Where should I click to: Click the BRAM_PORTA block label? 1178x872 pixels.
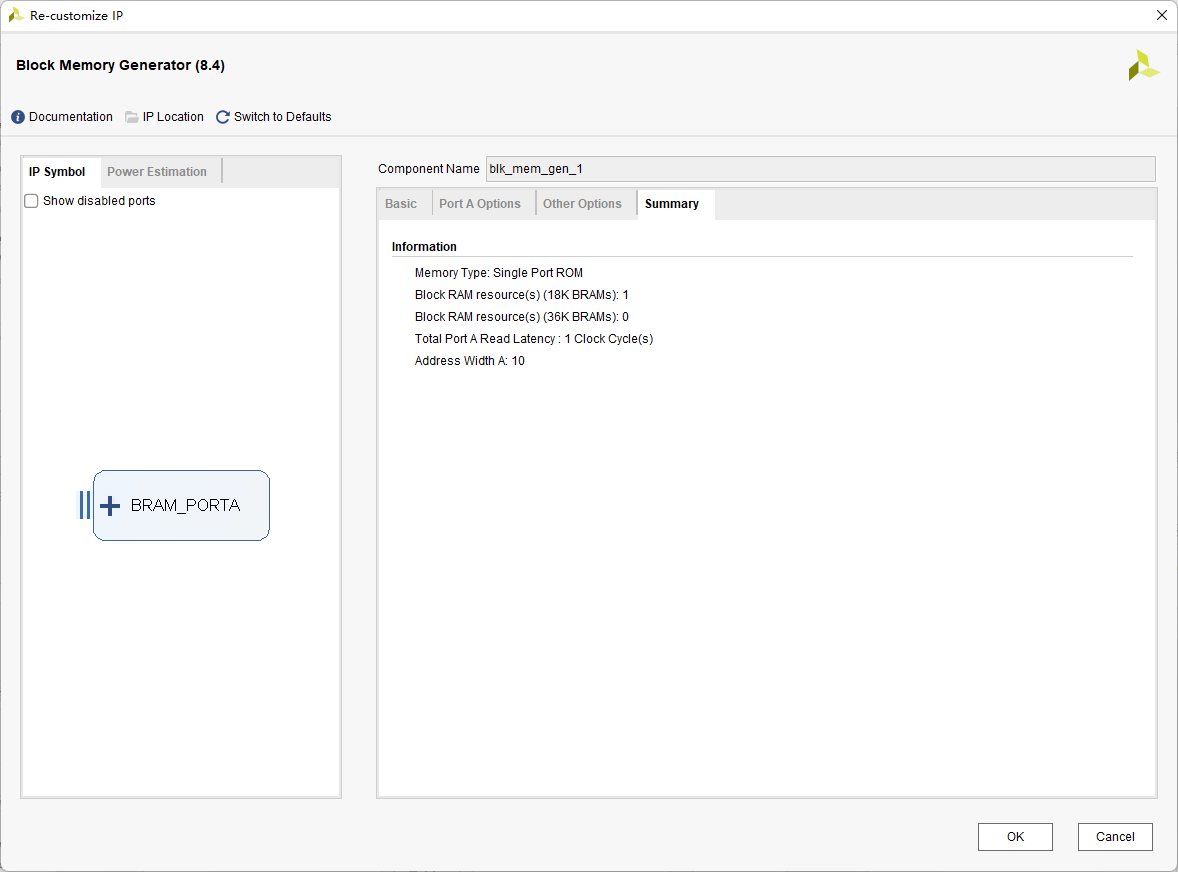pyautogui.click(x=186, y=505)
